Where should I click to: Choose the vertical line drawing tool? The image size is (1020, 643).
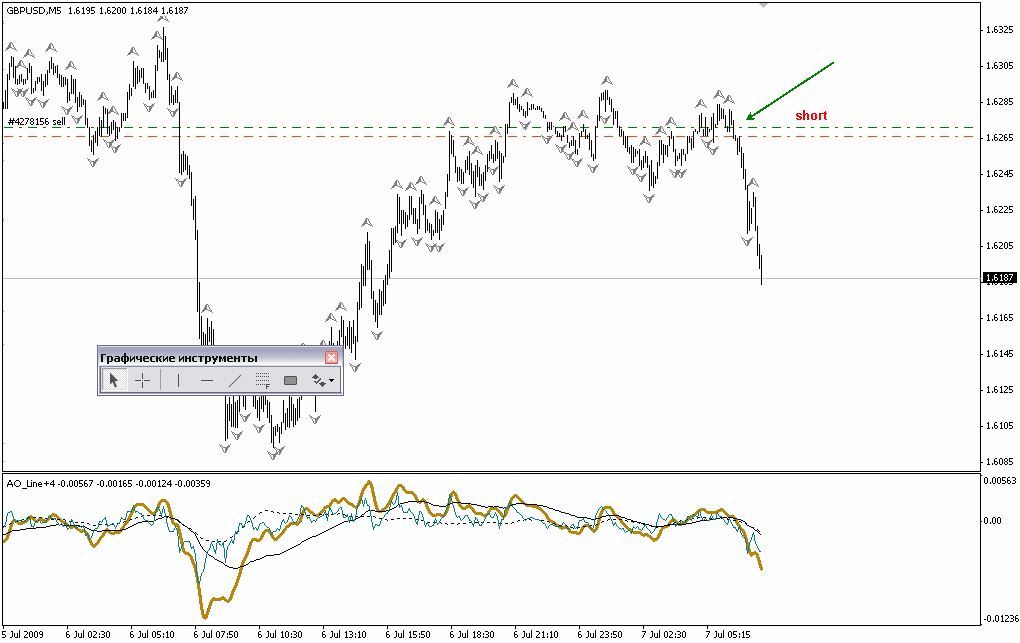click(x=178, y=380)
